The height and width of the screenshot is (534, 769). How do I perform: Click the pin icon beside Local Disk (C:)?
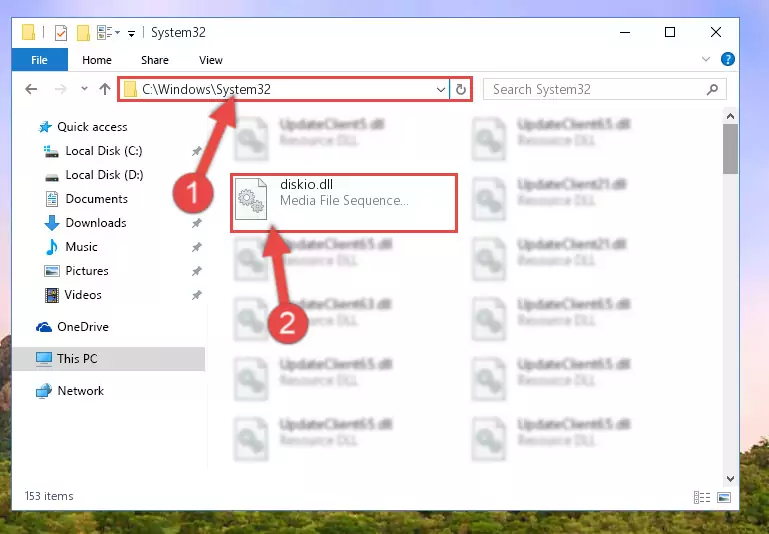point(196,151)
